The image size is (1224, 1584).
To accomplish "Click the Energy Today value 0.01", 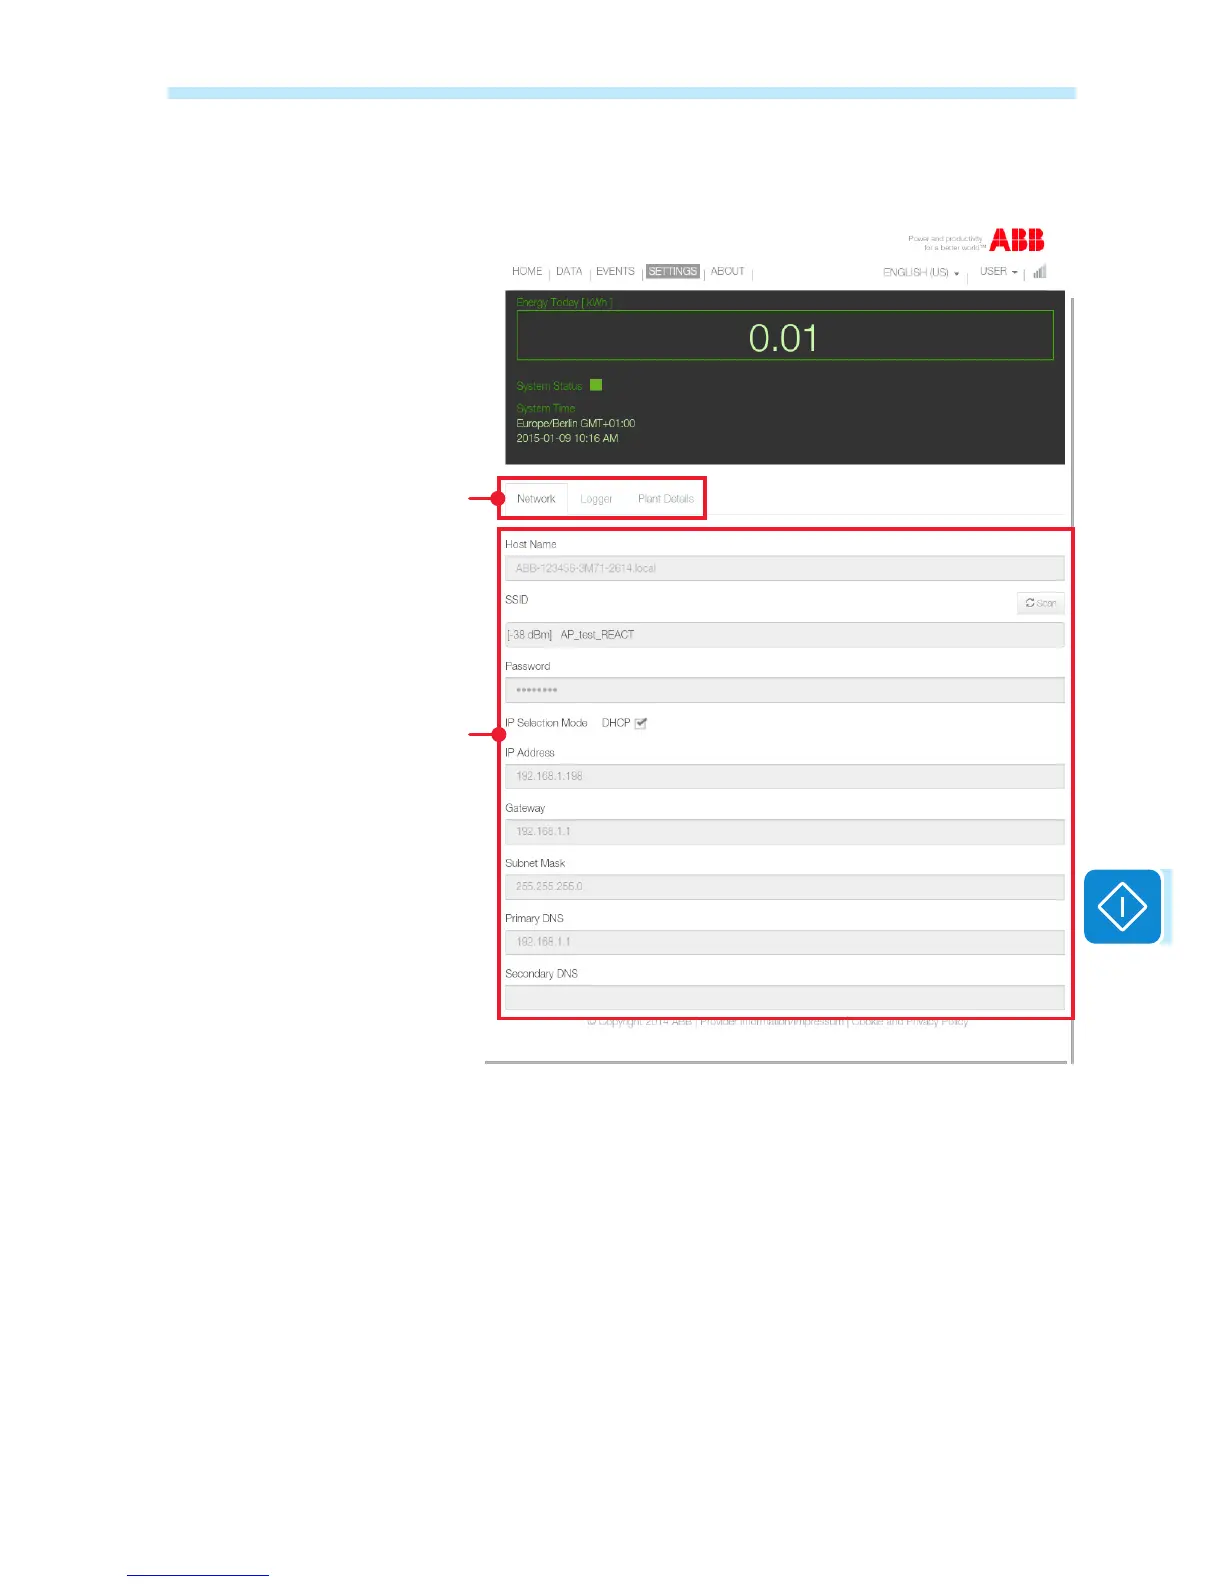I will 783,338.
